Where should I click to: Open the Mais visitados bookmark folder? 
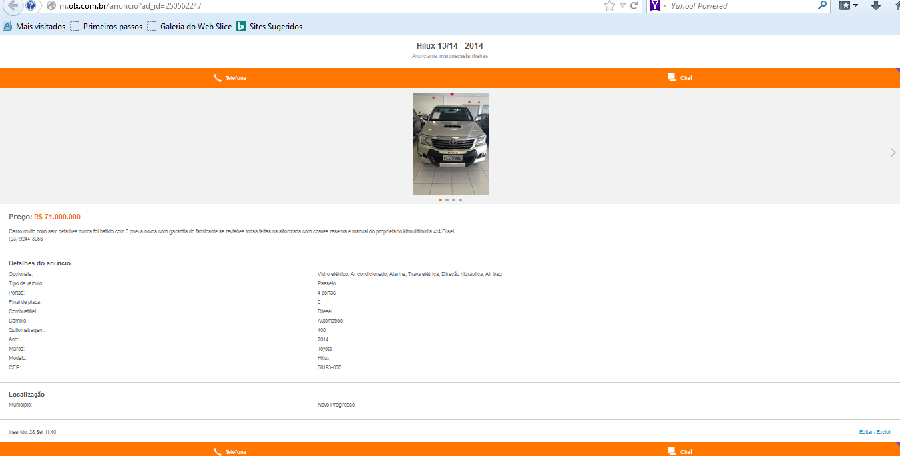(34, 26)
